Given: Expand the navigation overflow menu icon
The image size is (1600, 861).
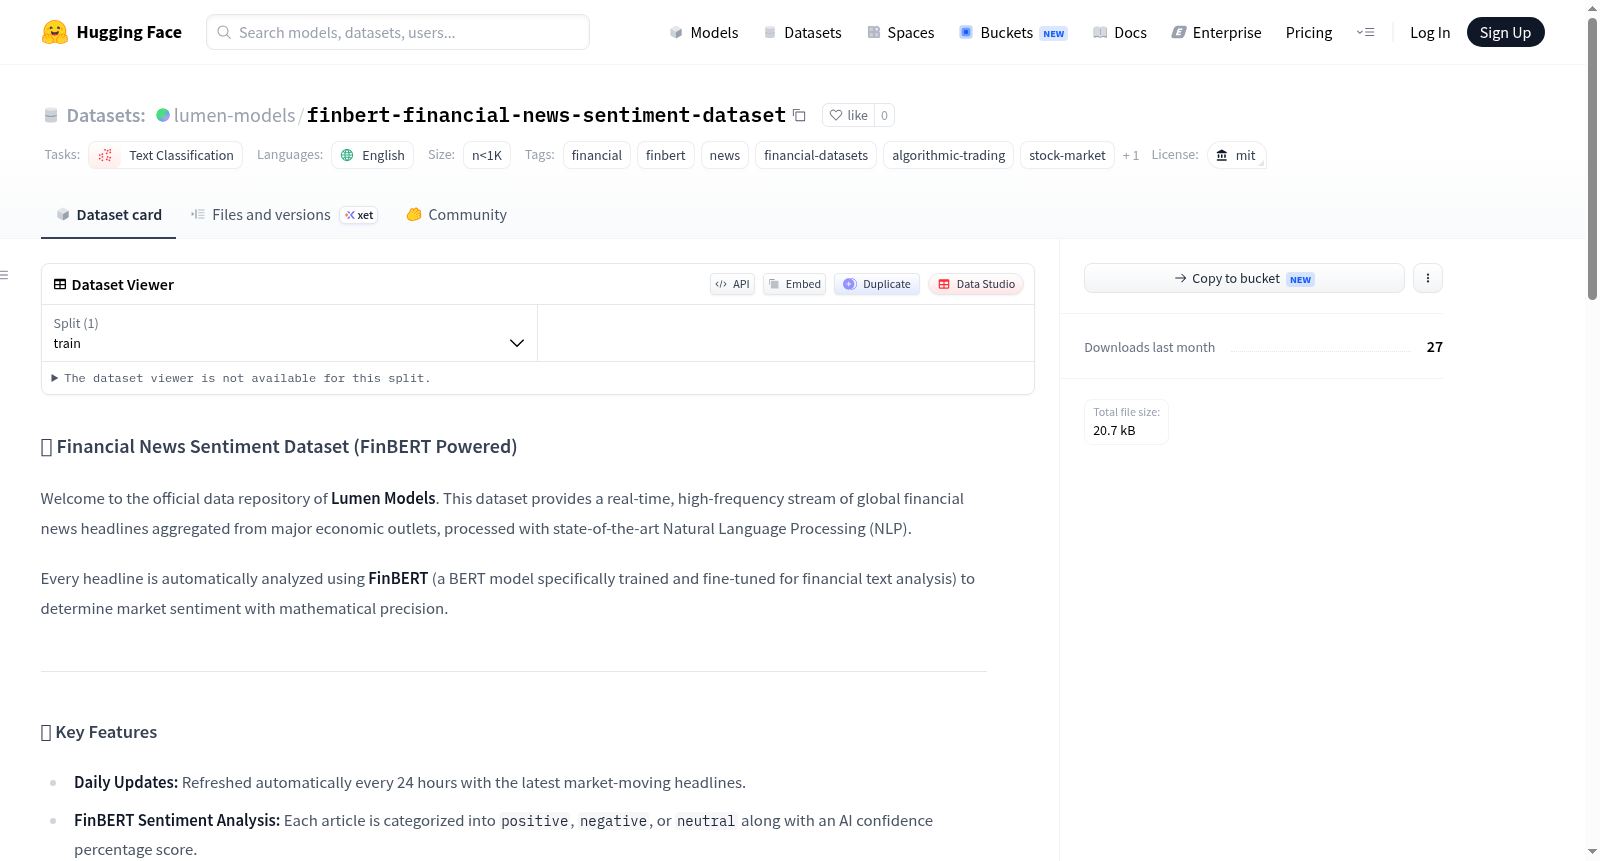Looking at the screenshot, I should coord(1365,32).
